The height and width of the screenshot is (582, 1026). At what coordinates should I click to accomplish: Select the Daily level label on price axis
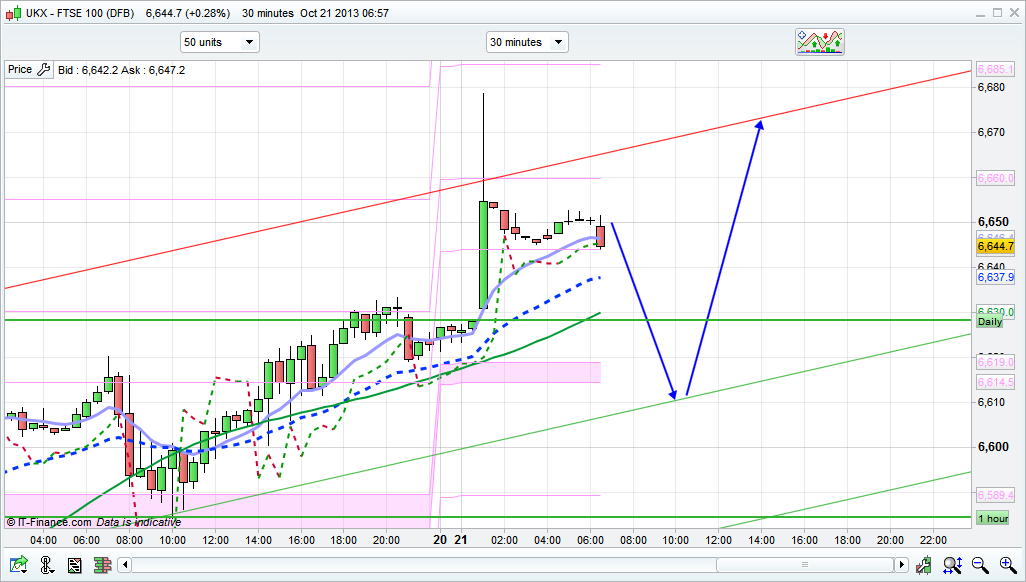(989, 322)
